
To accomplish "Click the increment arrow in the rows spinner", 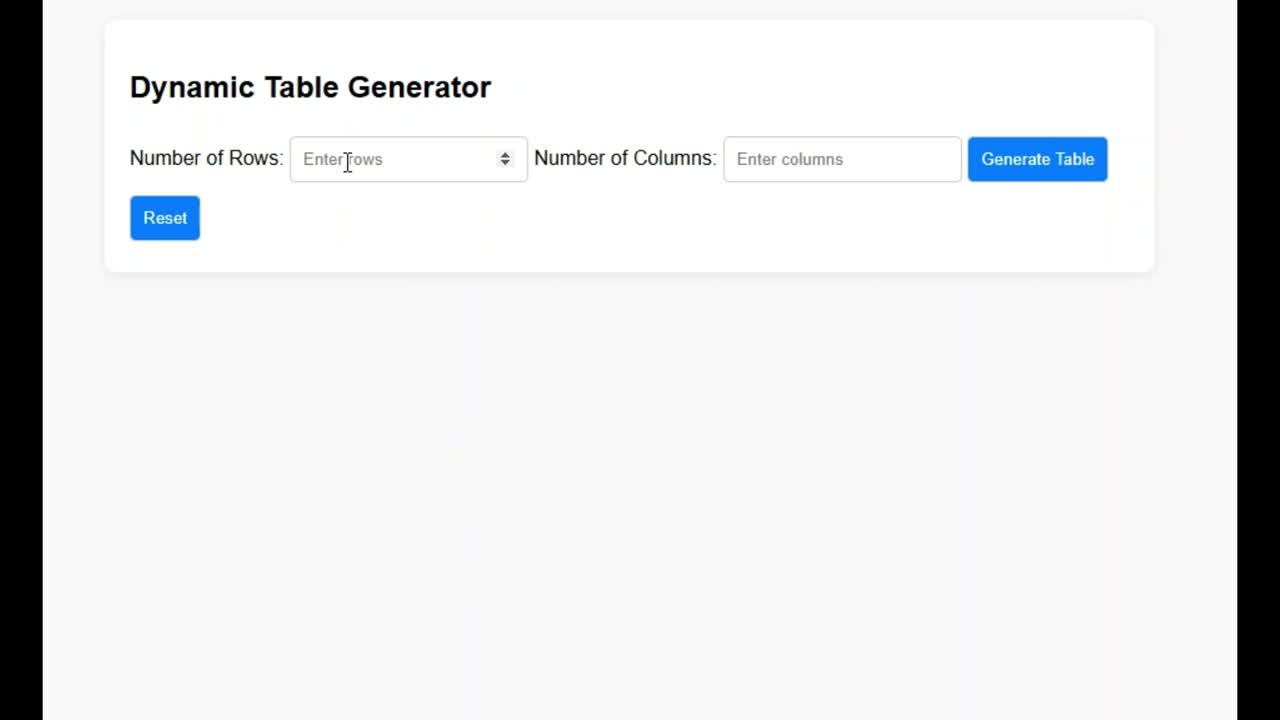I will (x=505, y=154).
